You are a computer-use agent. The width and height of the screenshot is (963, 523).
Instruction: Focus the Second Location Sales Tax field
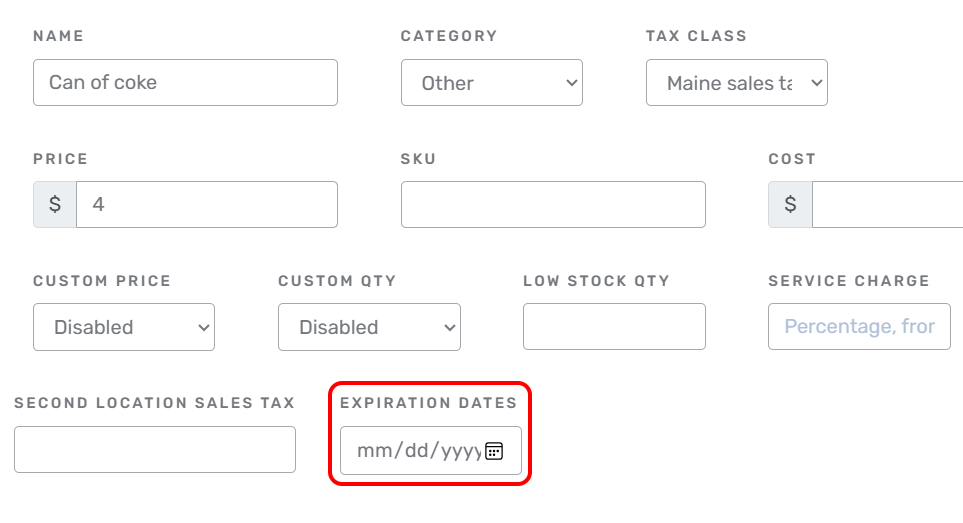click(155, 450)
